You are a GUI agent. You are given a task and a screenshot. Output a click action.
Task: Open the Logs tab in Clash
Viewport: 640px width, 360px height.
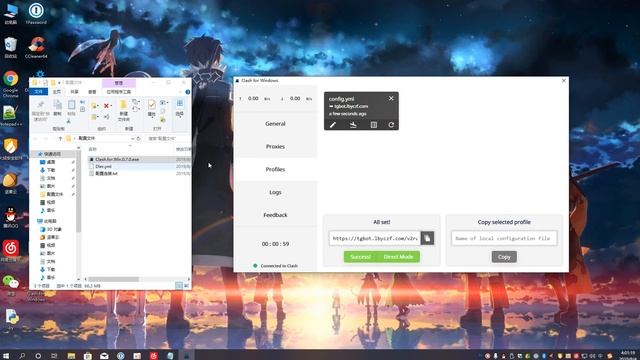click(x=276, y=192)
